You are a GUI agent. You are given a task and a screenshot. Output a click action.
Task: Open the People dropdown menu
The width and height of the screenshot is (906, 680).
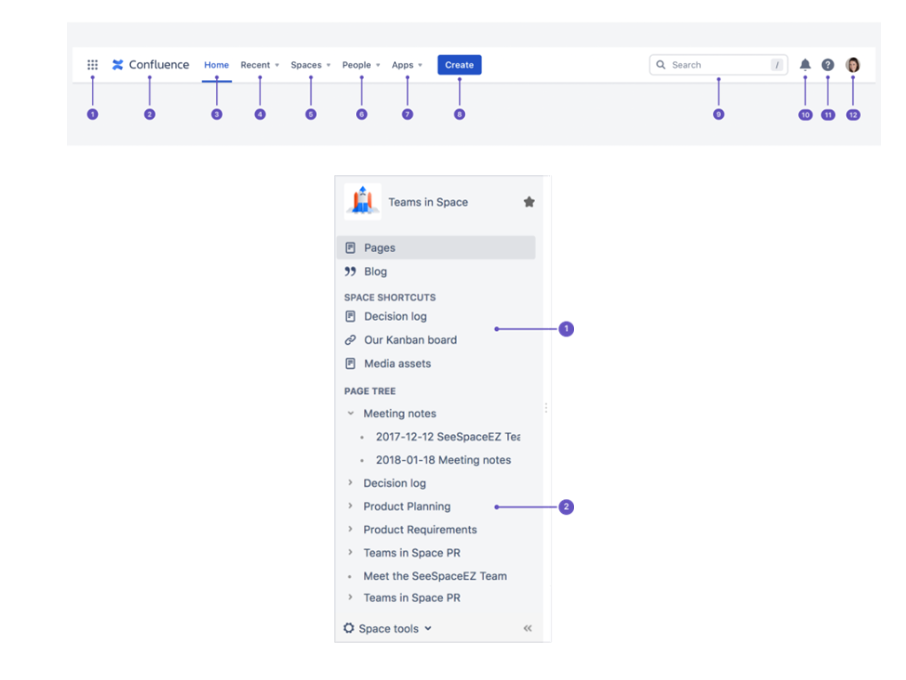click(x=361, y=65)
